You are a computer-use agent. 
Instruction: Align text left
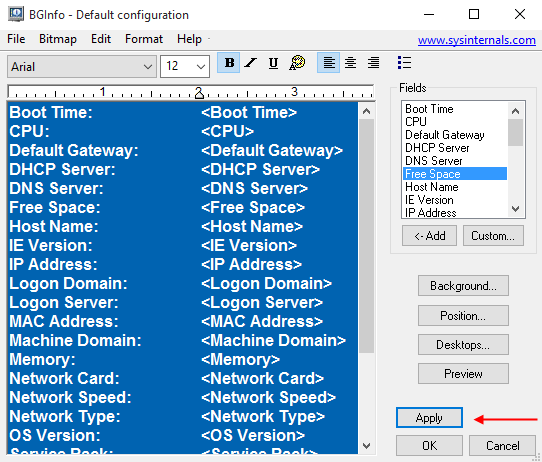coord(328,63)
